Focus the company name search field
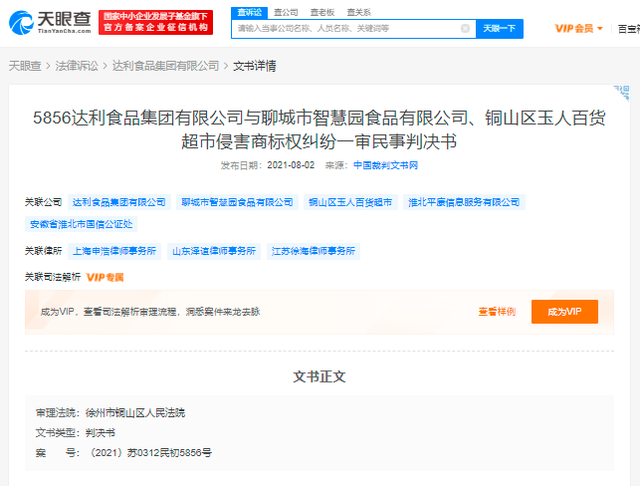This screenshot has width=640, height=486. tap(345, 29)
